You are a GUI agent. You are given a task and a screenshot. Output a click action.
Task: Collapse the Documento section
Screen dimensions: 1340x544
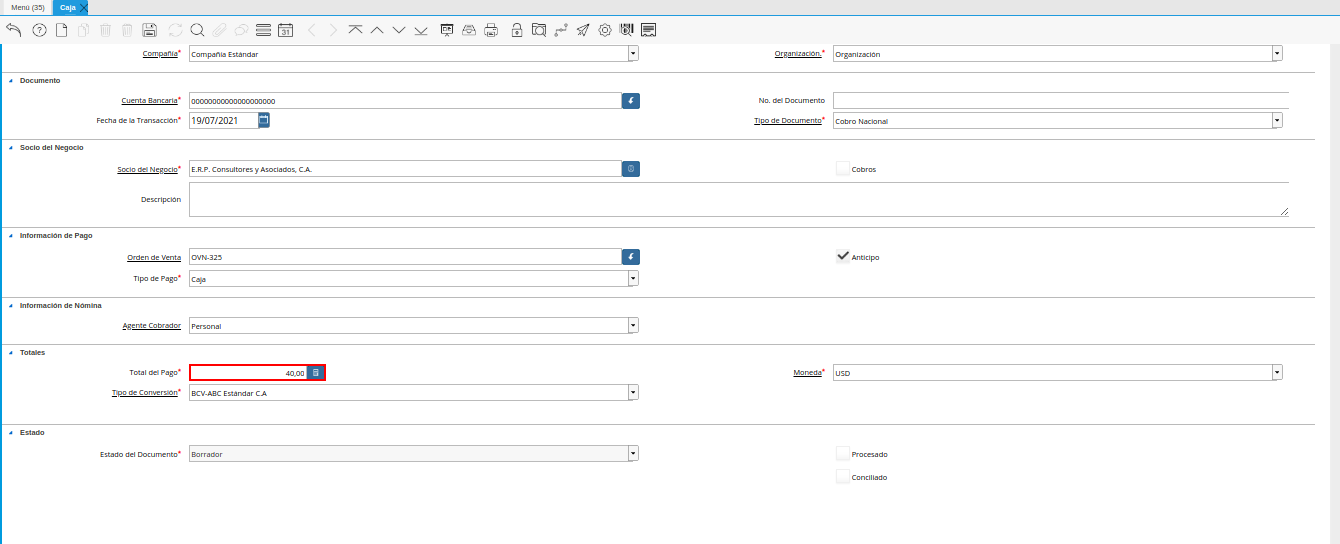(11, 80)
